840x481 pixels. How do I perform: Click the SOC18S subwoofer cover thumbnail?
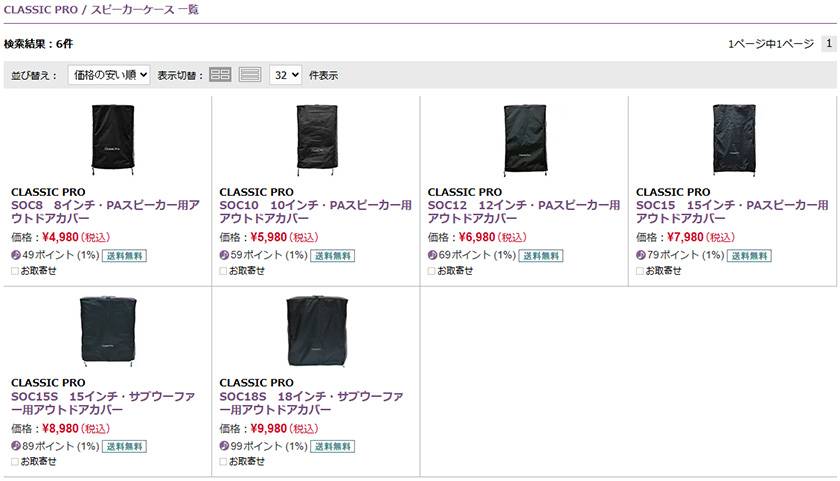316,329
